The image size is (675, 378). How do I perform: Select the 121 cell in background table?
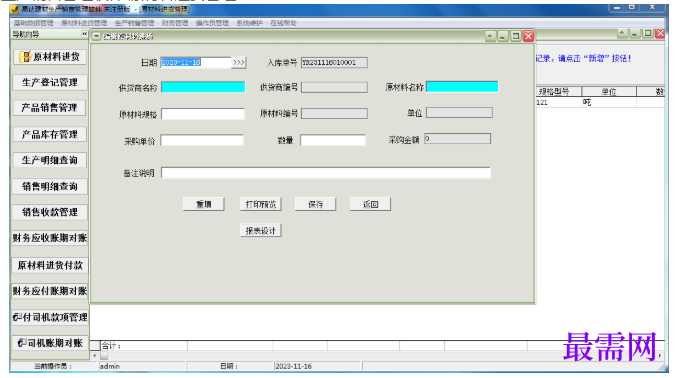click(x=558, y=102)
